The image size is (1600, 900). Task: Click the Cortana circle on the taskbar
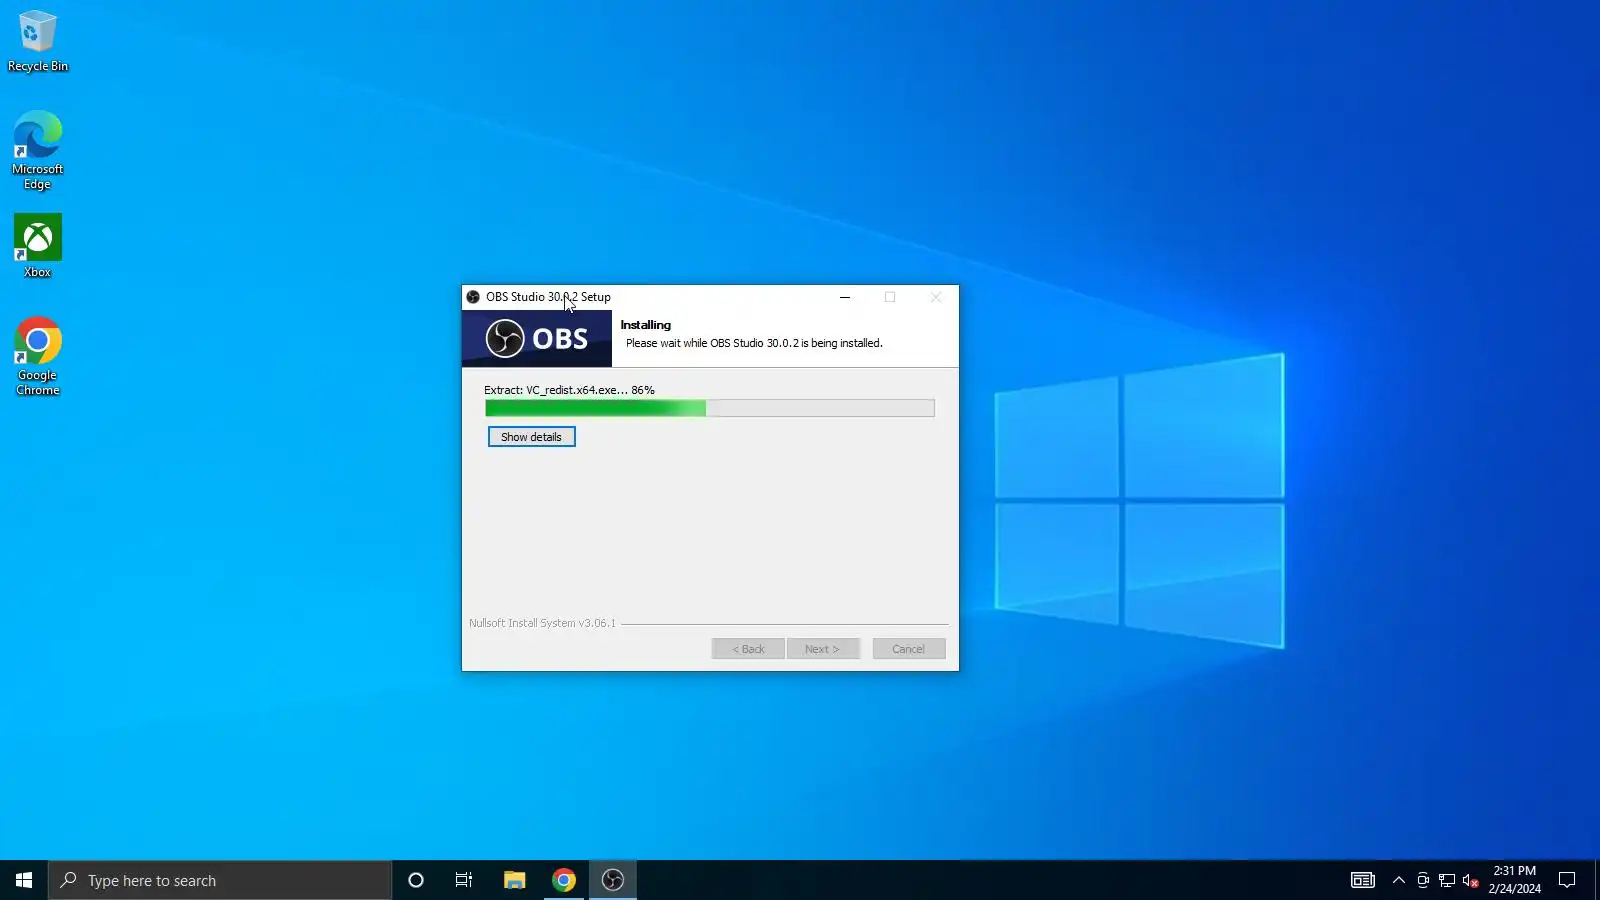pyautogui.click(x=416, y=880)
